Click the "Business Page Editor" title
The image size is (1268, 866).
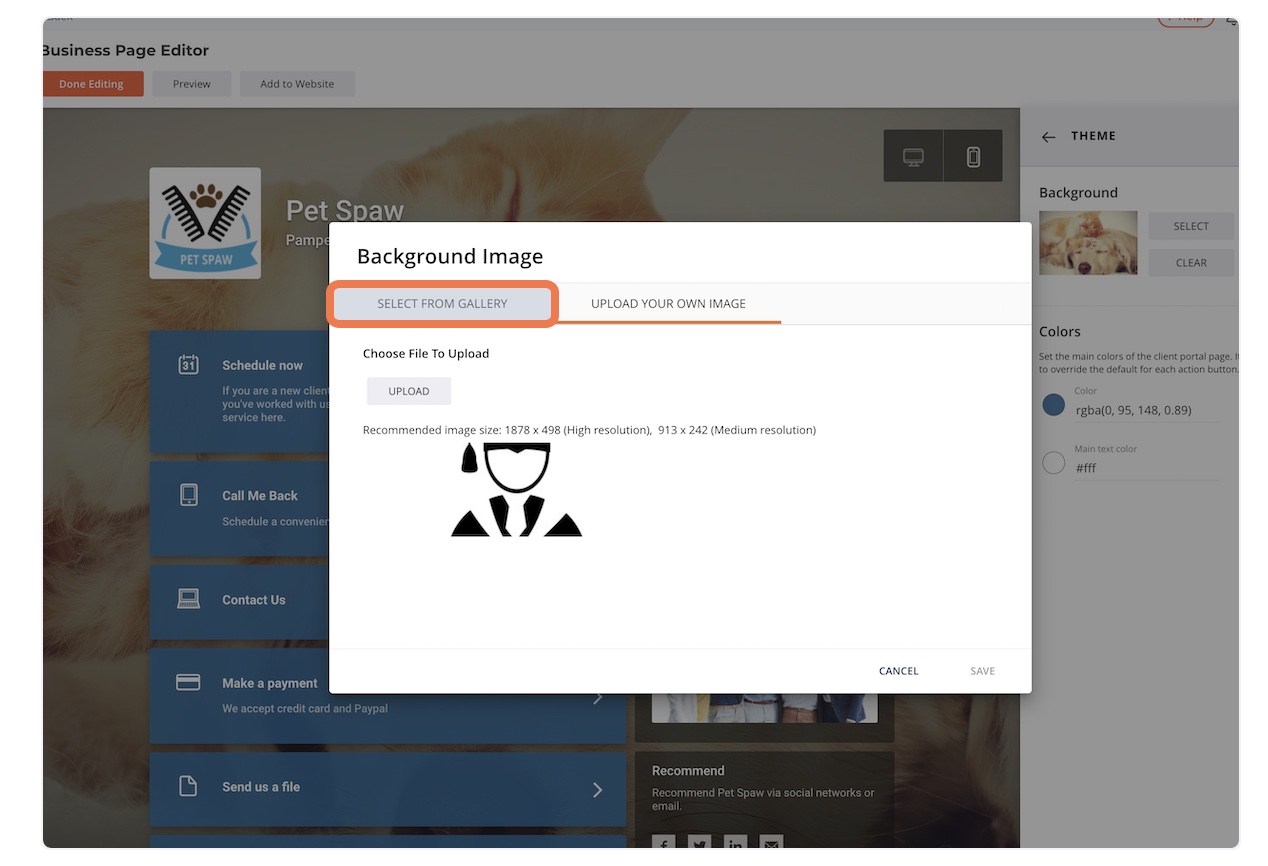(126, 50)
